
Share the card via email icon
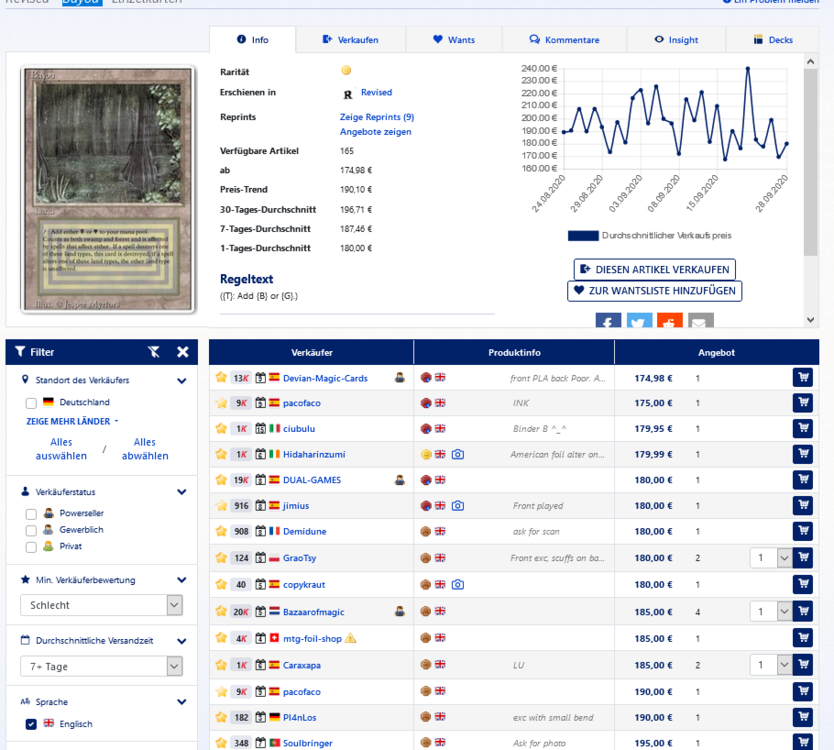point(701,322)
